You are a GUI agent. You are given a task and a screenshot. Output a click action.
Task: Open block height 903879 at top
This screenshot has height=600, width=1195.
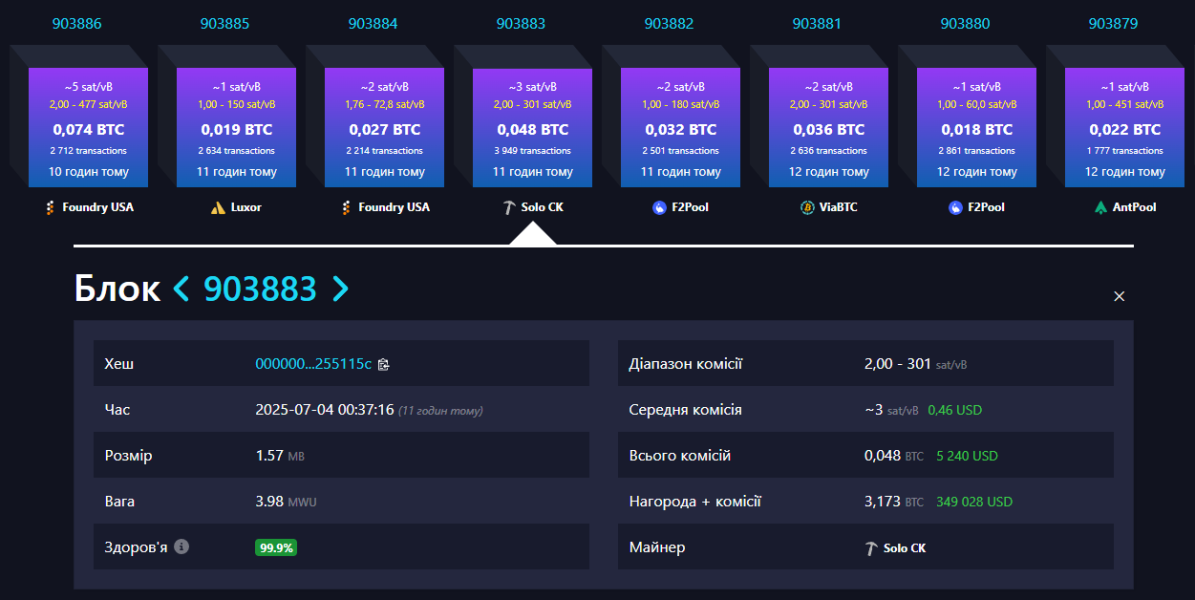[x=1113, y=23]
